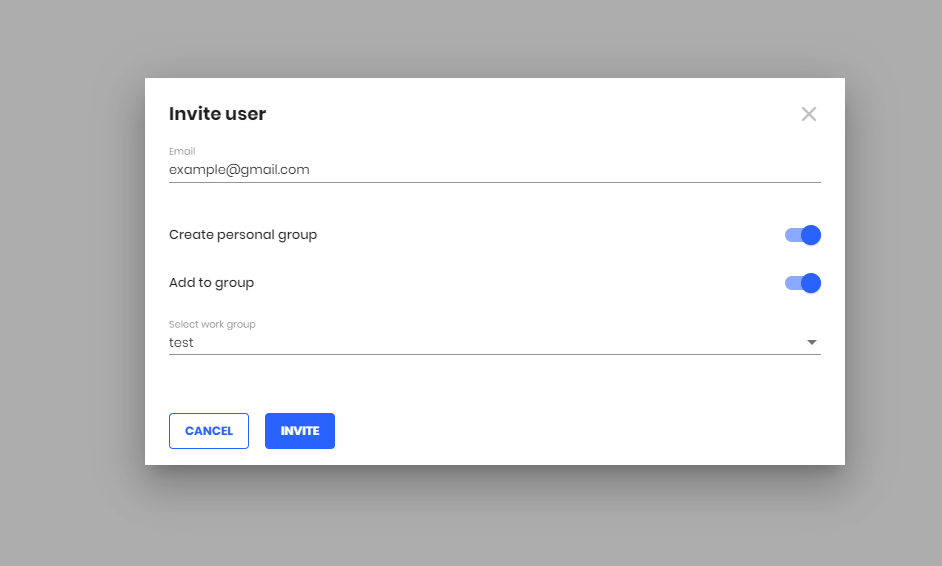The image size is (942, 566).
Task: Disable the Add to group toggle
Action: point(803,283)
